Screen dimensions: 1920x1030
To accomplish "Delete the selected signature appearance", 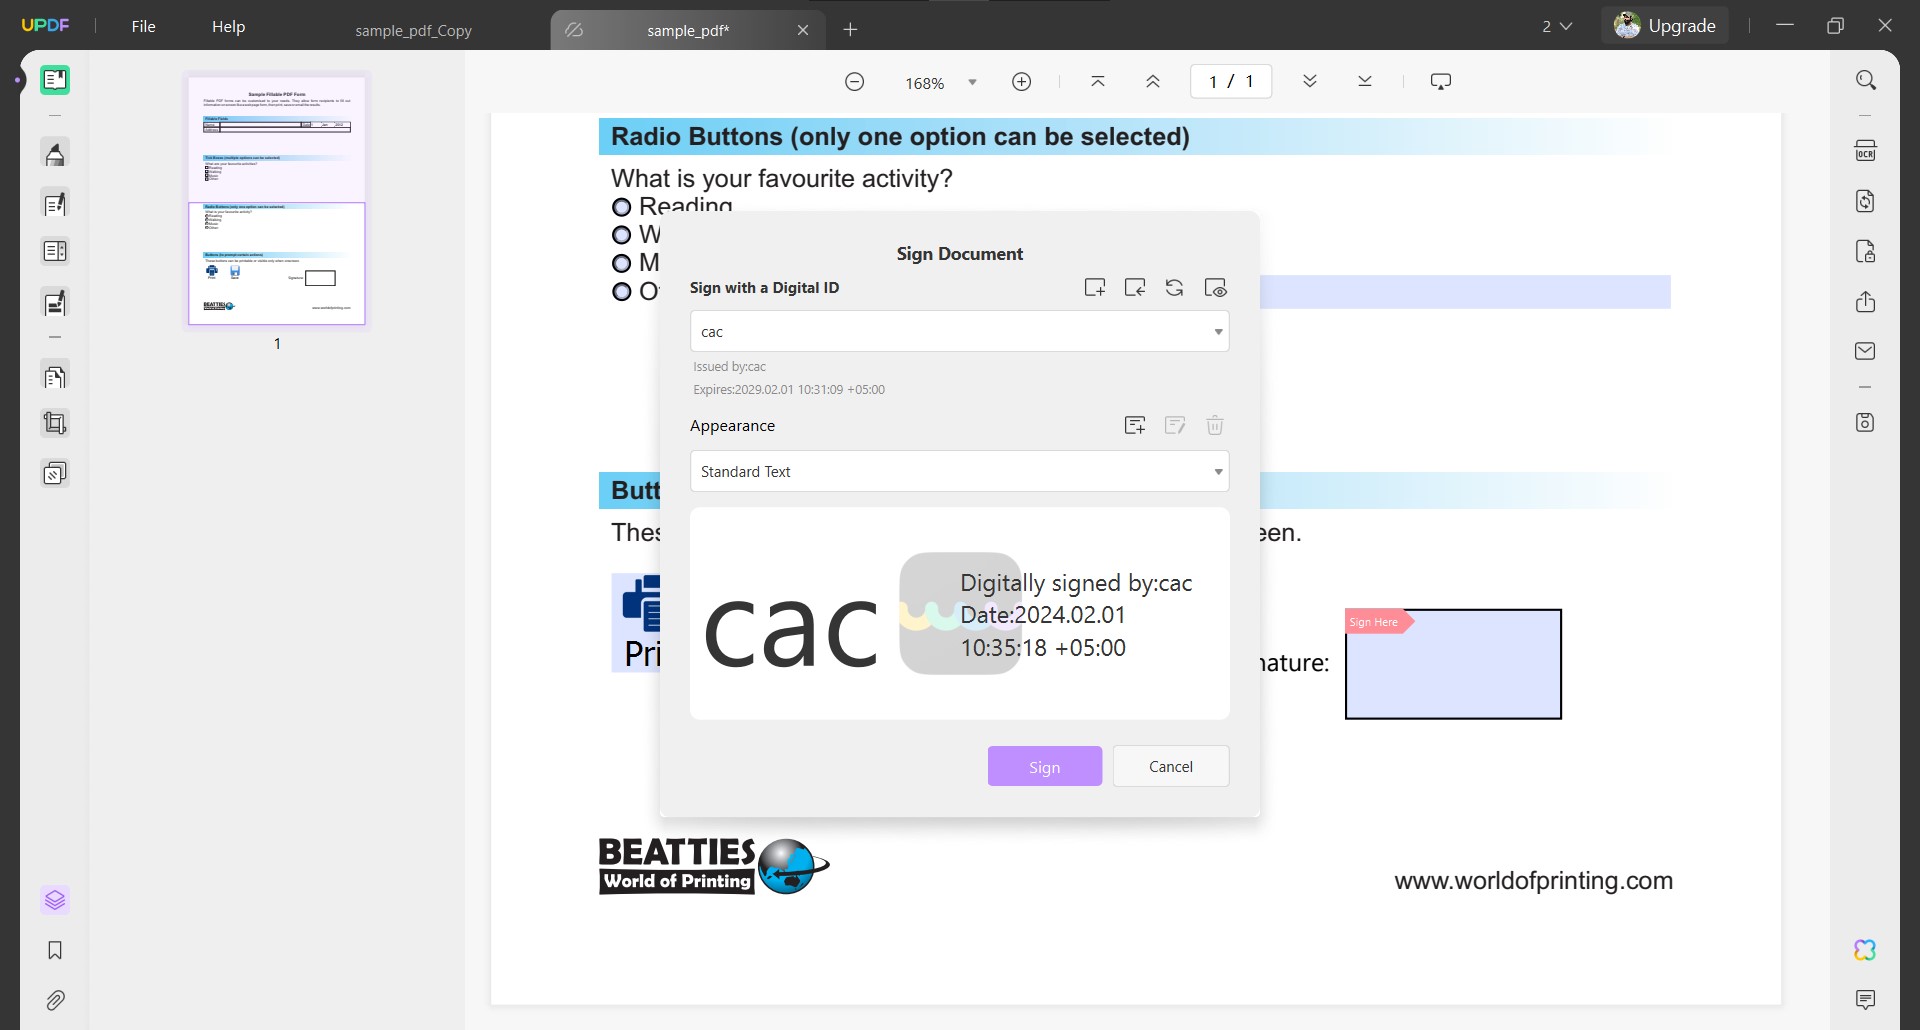I will coord(1215,426).
